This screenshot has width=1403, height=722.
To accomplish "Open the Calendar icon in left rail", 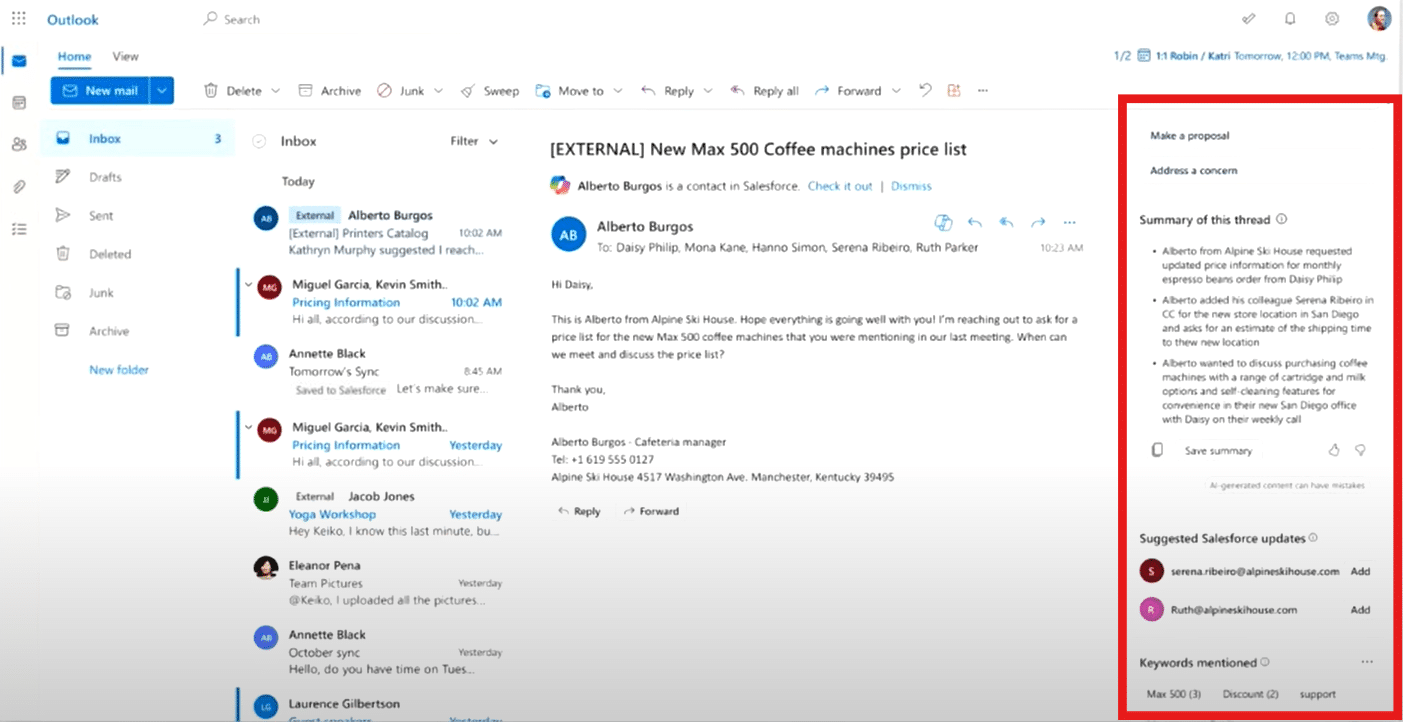I will [x=19, y=103].
